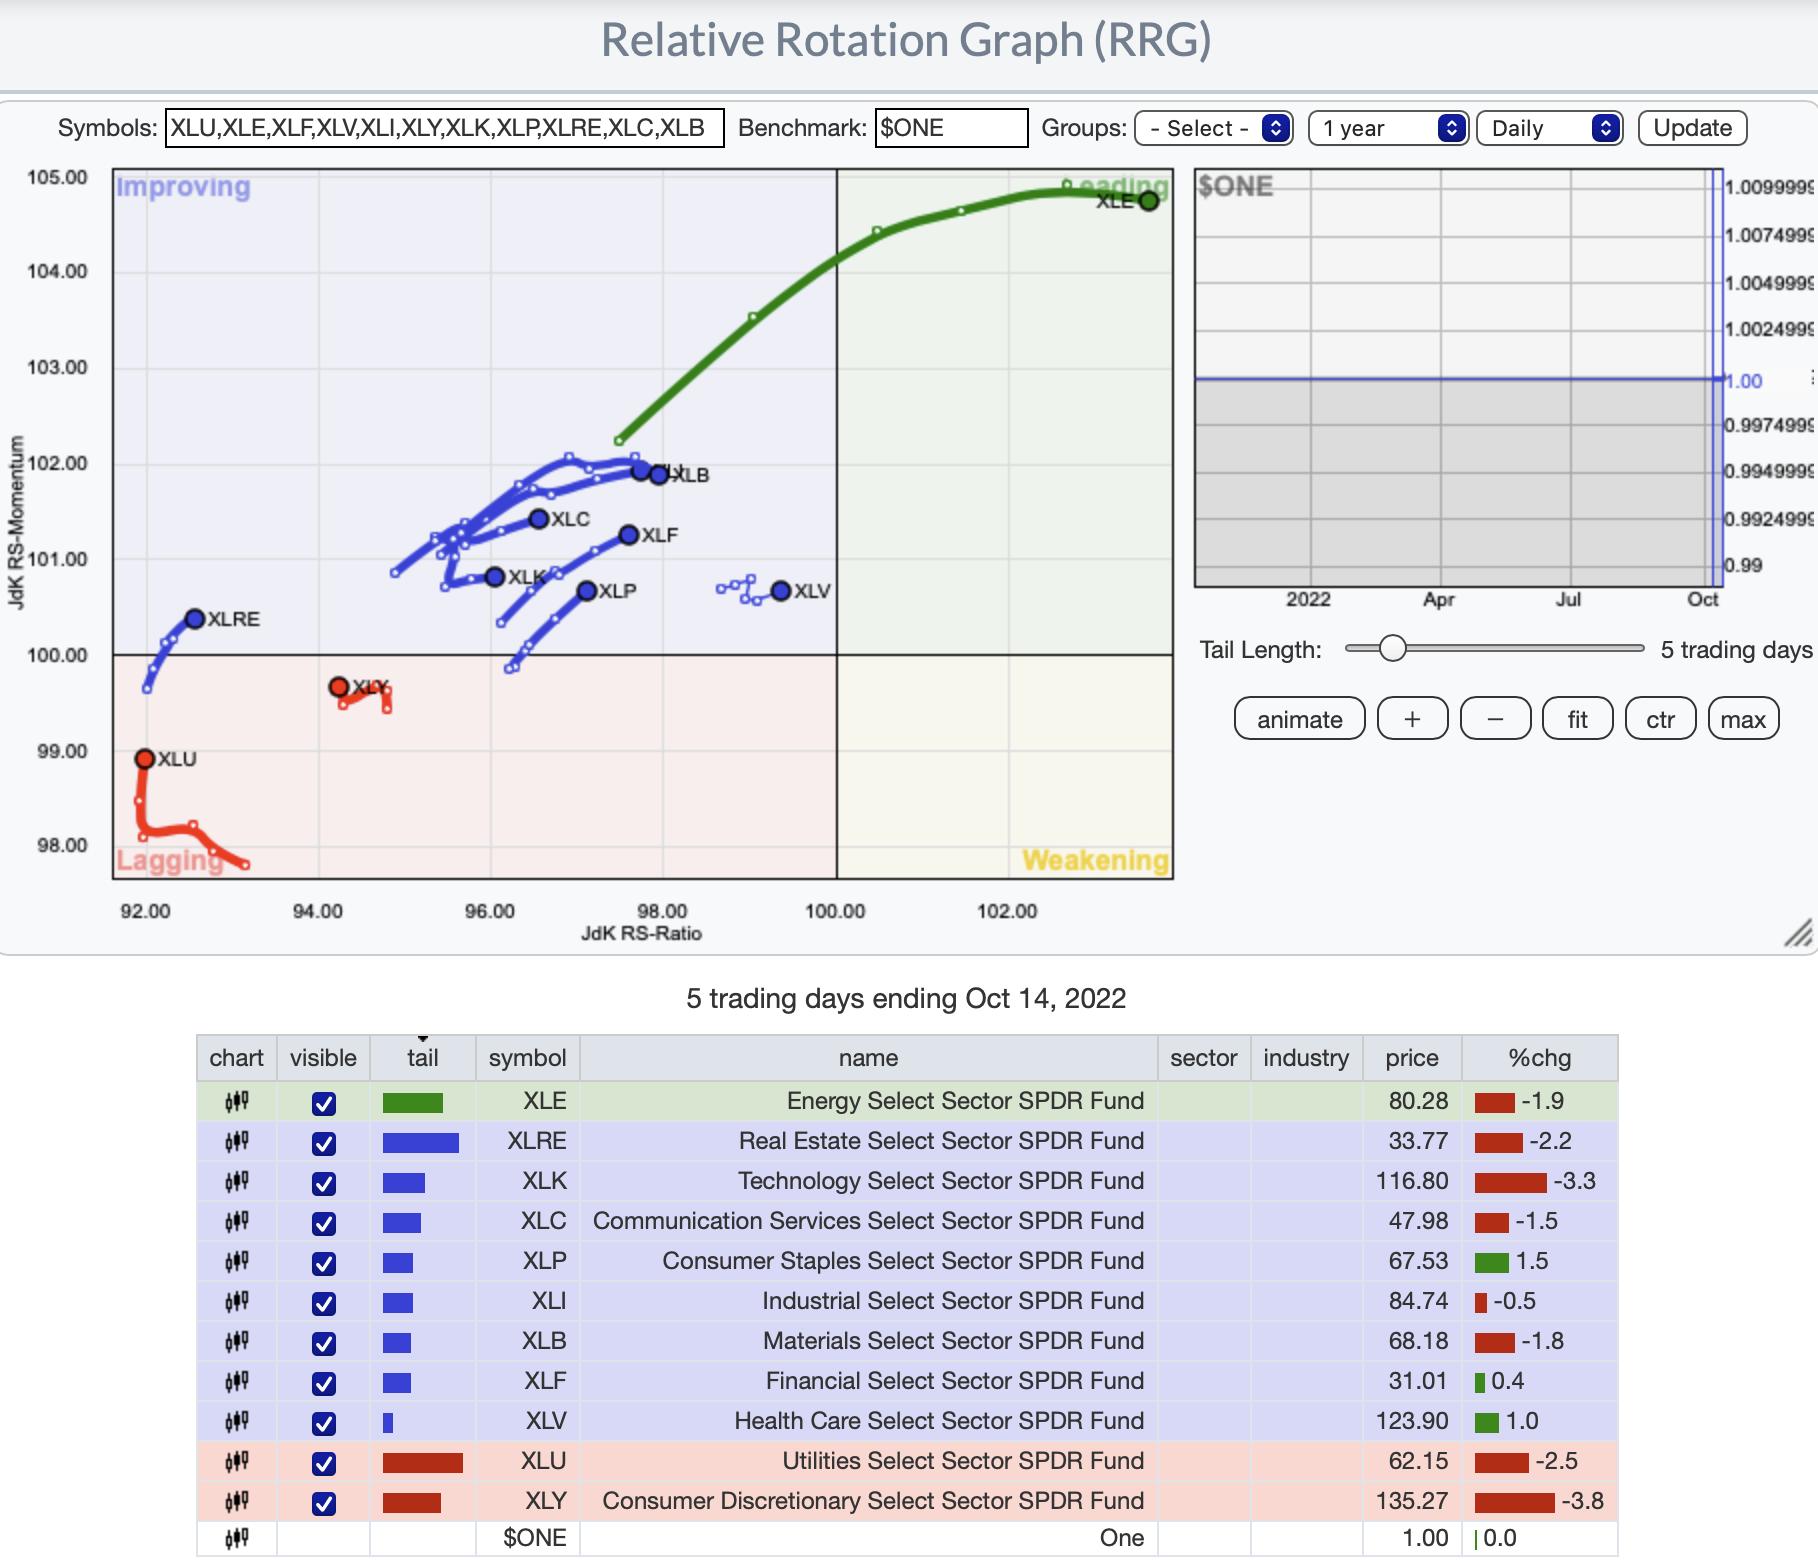Click the chart icon in the XLV row
Screen dimensions: 1818x1562
click(236, 1422)
